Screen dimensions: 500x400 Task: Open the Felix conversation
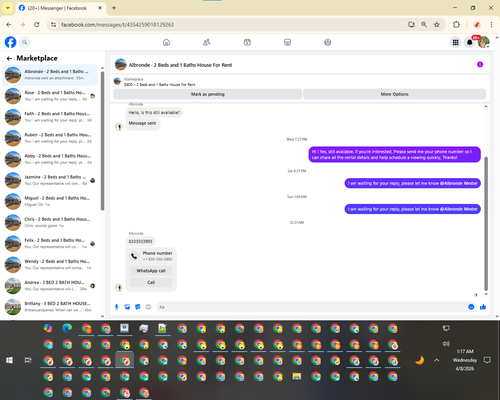(x=50, y=244)
